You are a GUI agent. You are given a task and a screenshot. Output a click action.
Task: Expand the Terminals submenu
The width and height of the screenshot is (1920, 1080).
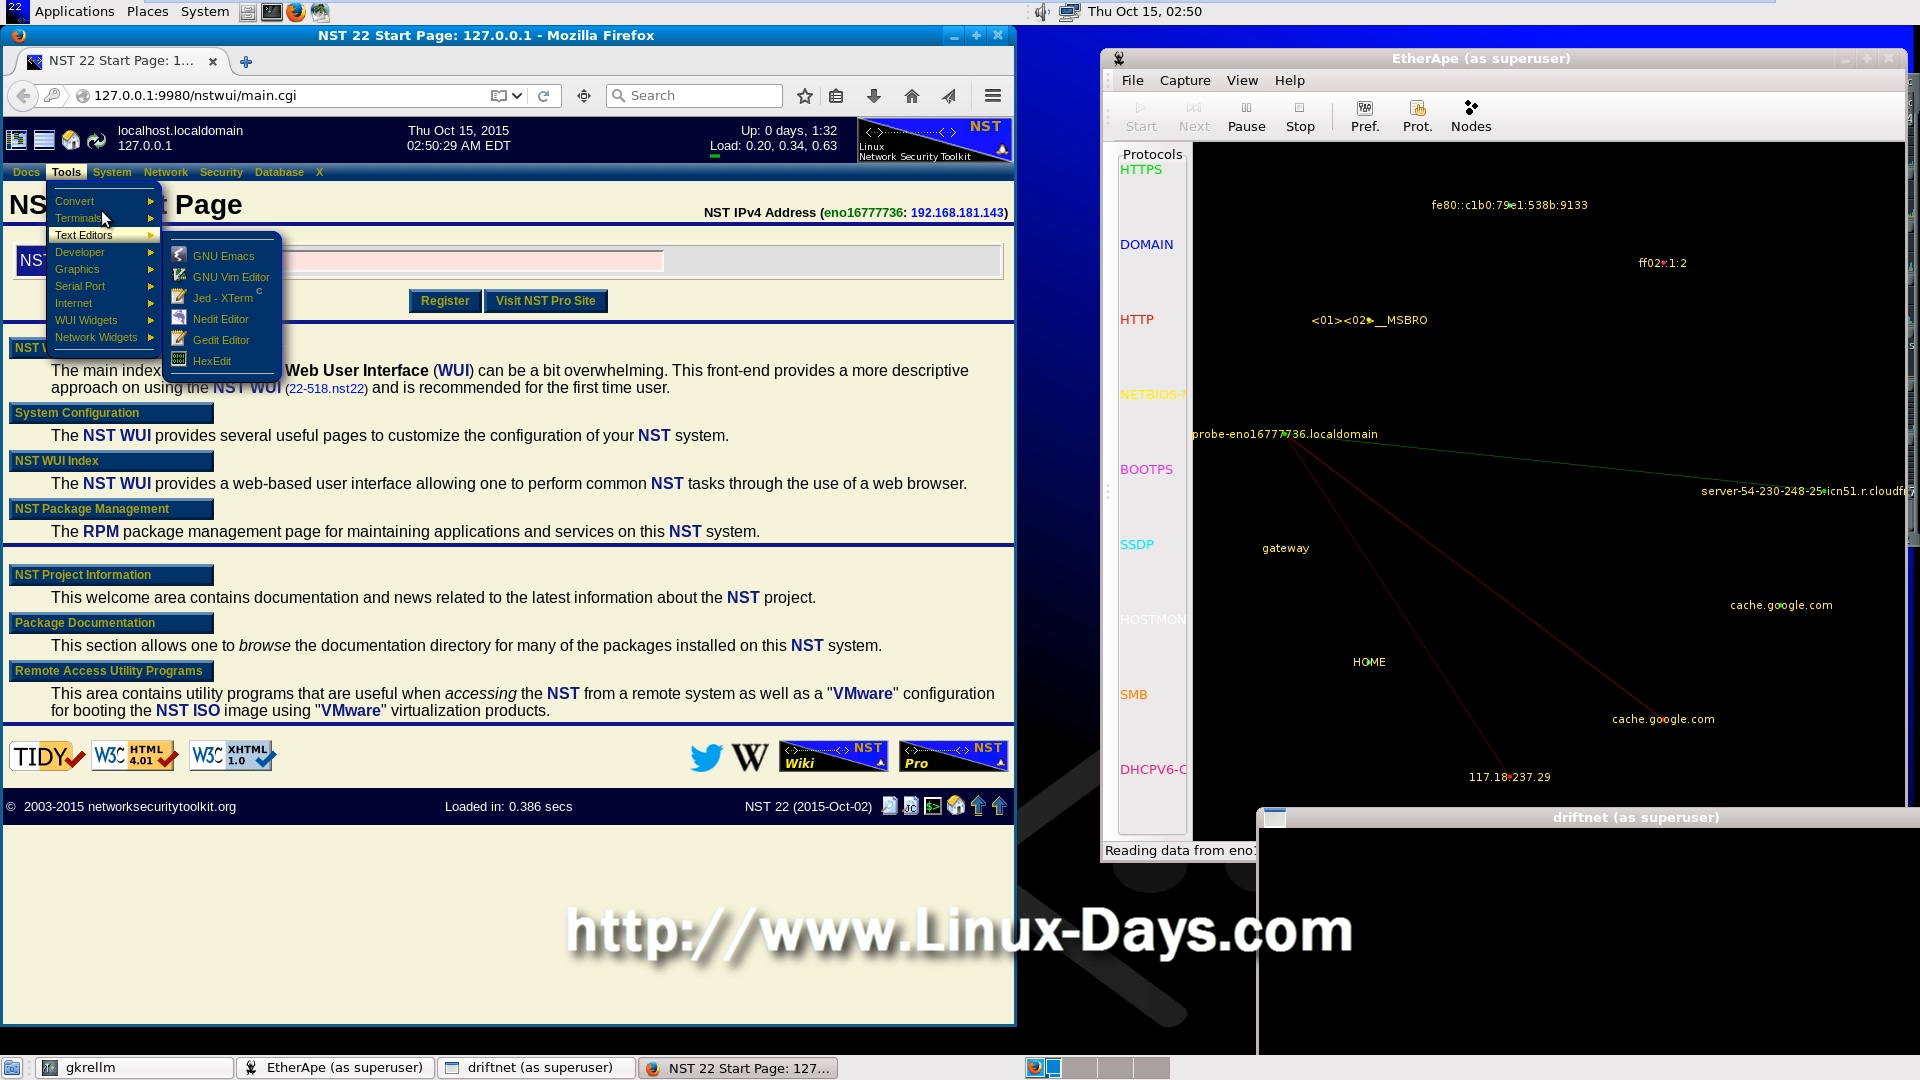click(104, 218)
